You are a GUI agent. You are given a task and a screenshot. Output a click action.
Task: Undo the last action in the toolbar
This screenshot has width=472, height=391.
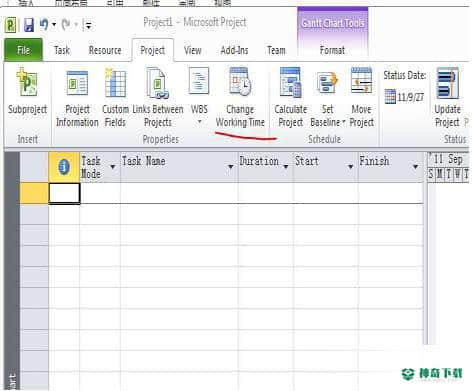(44, 24)
